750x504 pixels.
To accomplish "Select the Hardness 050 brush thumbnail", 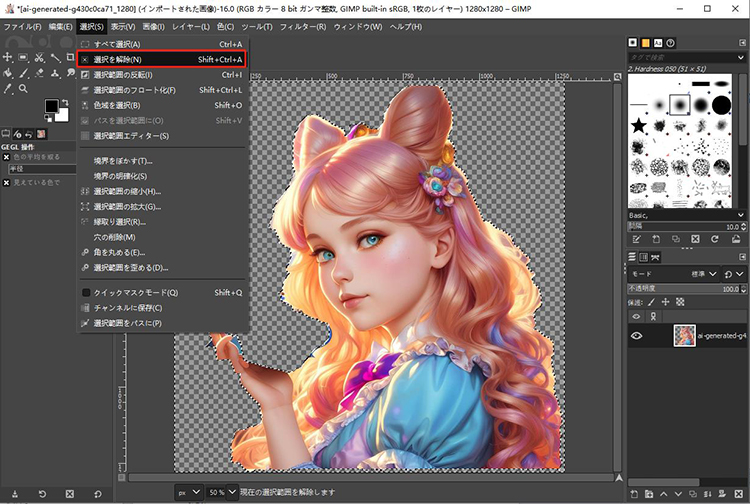I will pyautogui.click(x=680, y=105).
